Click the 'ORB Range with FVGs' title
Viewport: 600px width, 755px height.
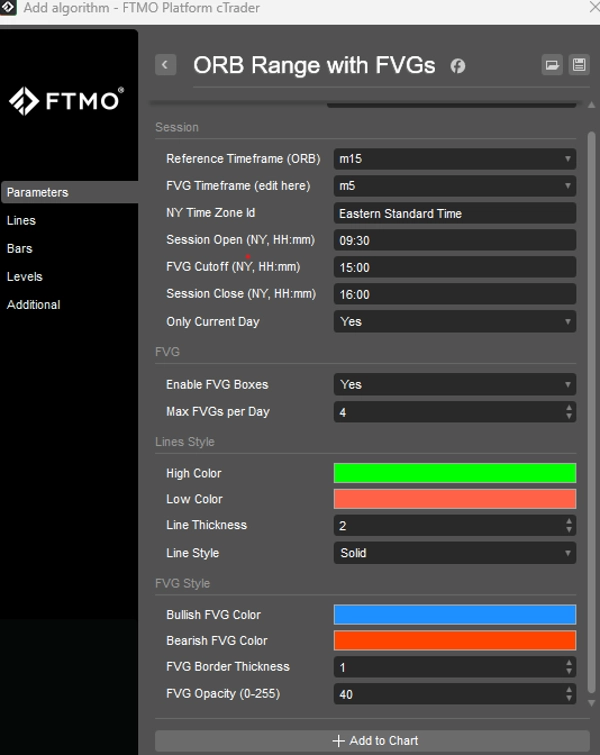[314, 65]
